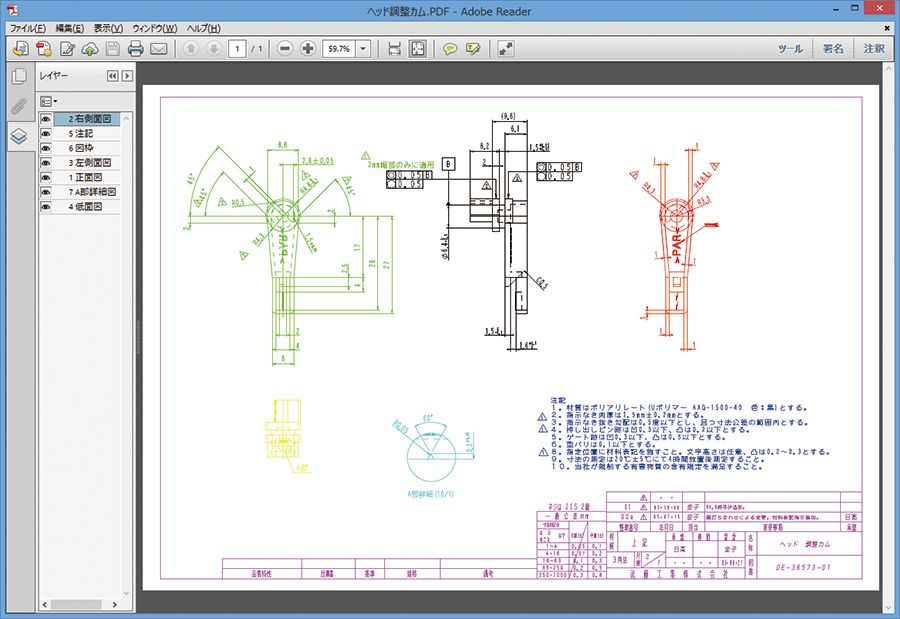Open the 注釈 pane
900x619 pixels.
tap(873, 48)
